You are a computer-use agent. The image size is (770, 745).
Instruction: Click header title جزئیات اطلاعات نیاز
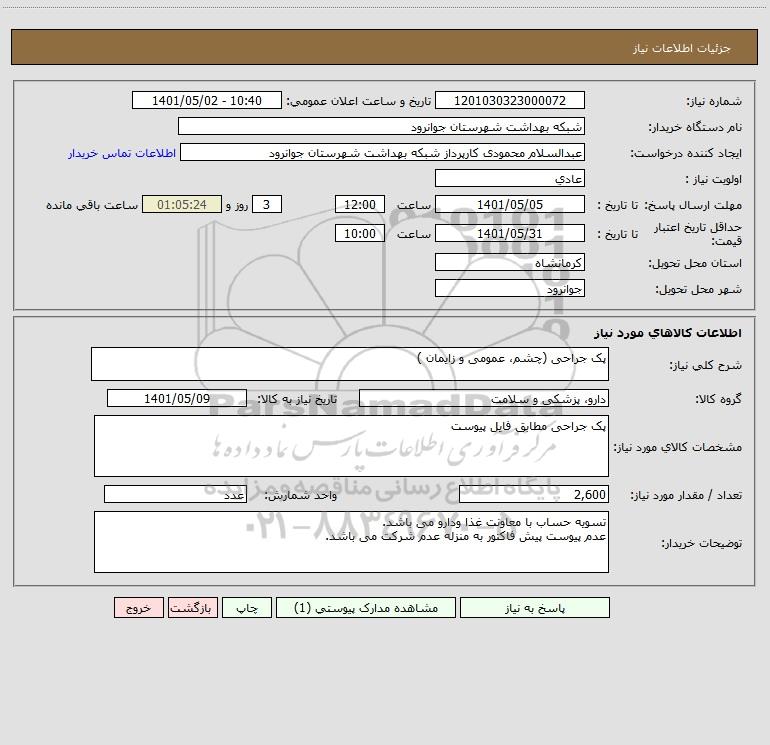click(682, 48)
